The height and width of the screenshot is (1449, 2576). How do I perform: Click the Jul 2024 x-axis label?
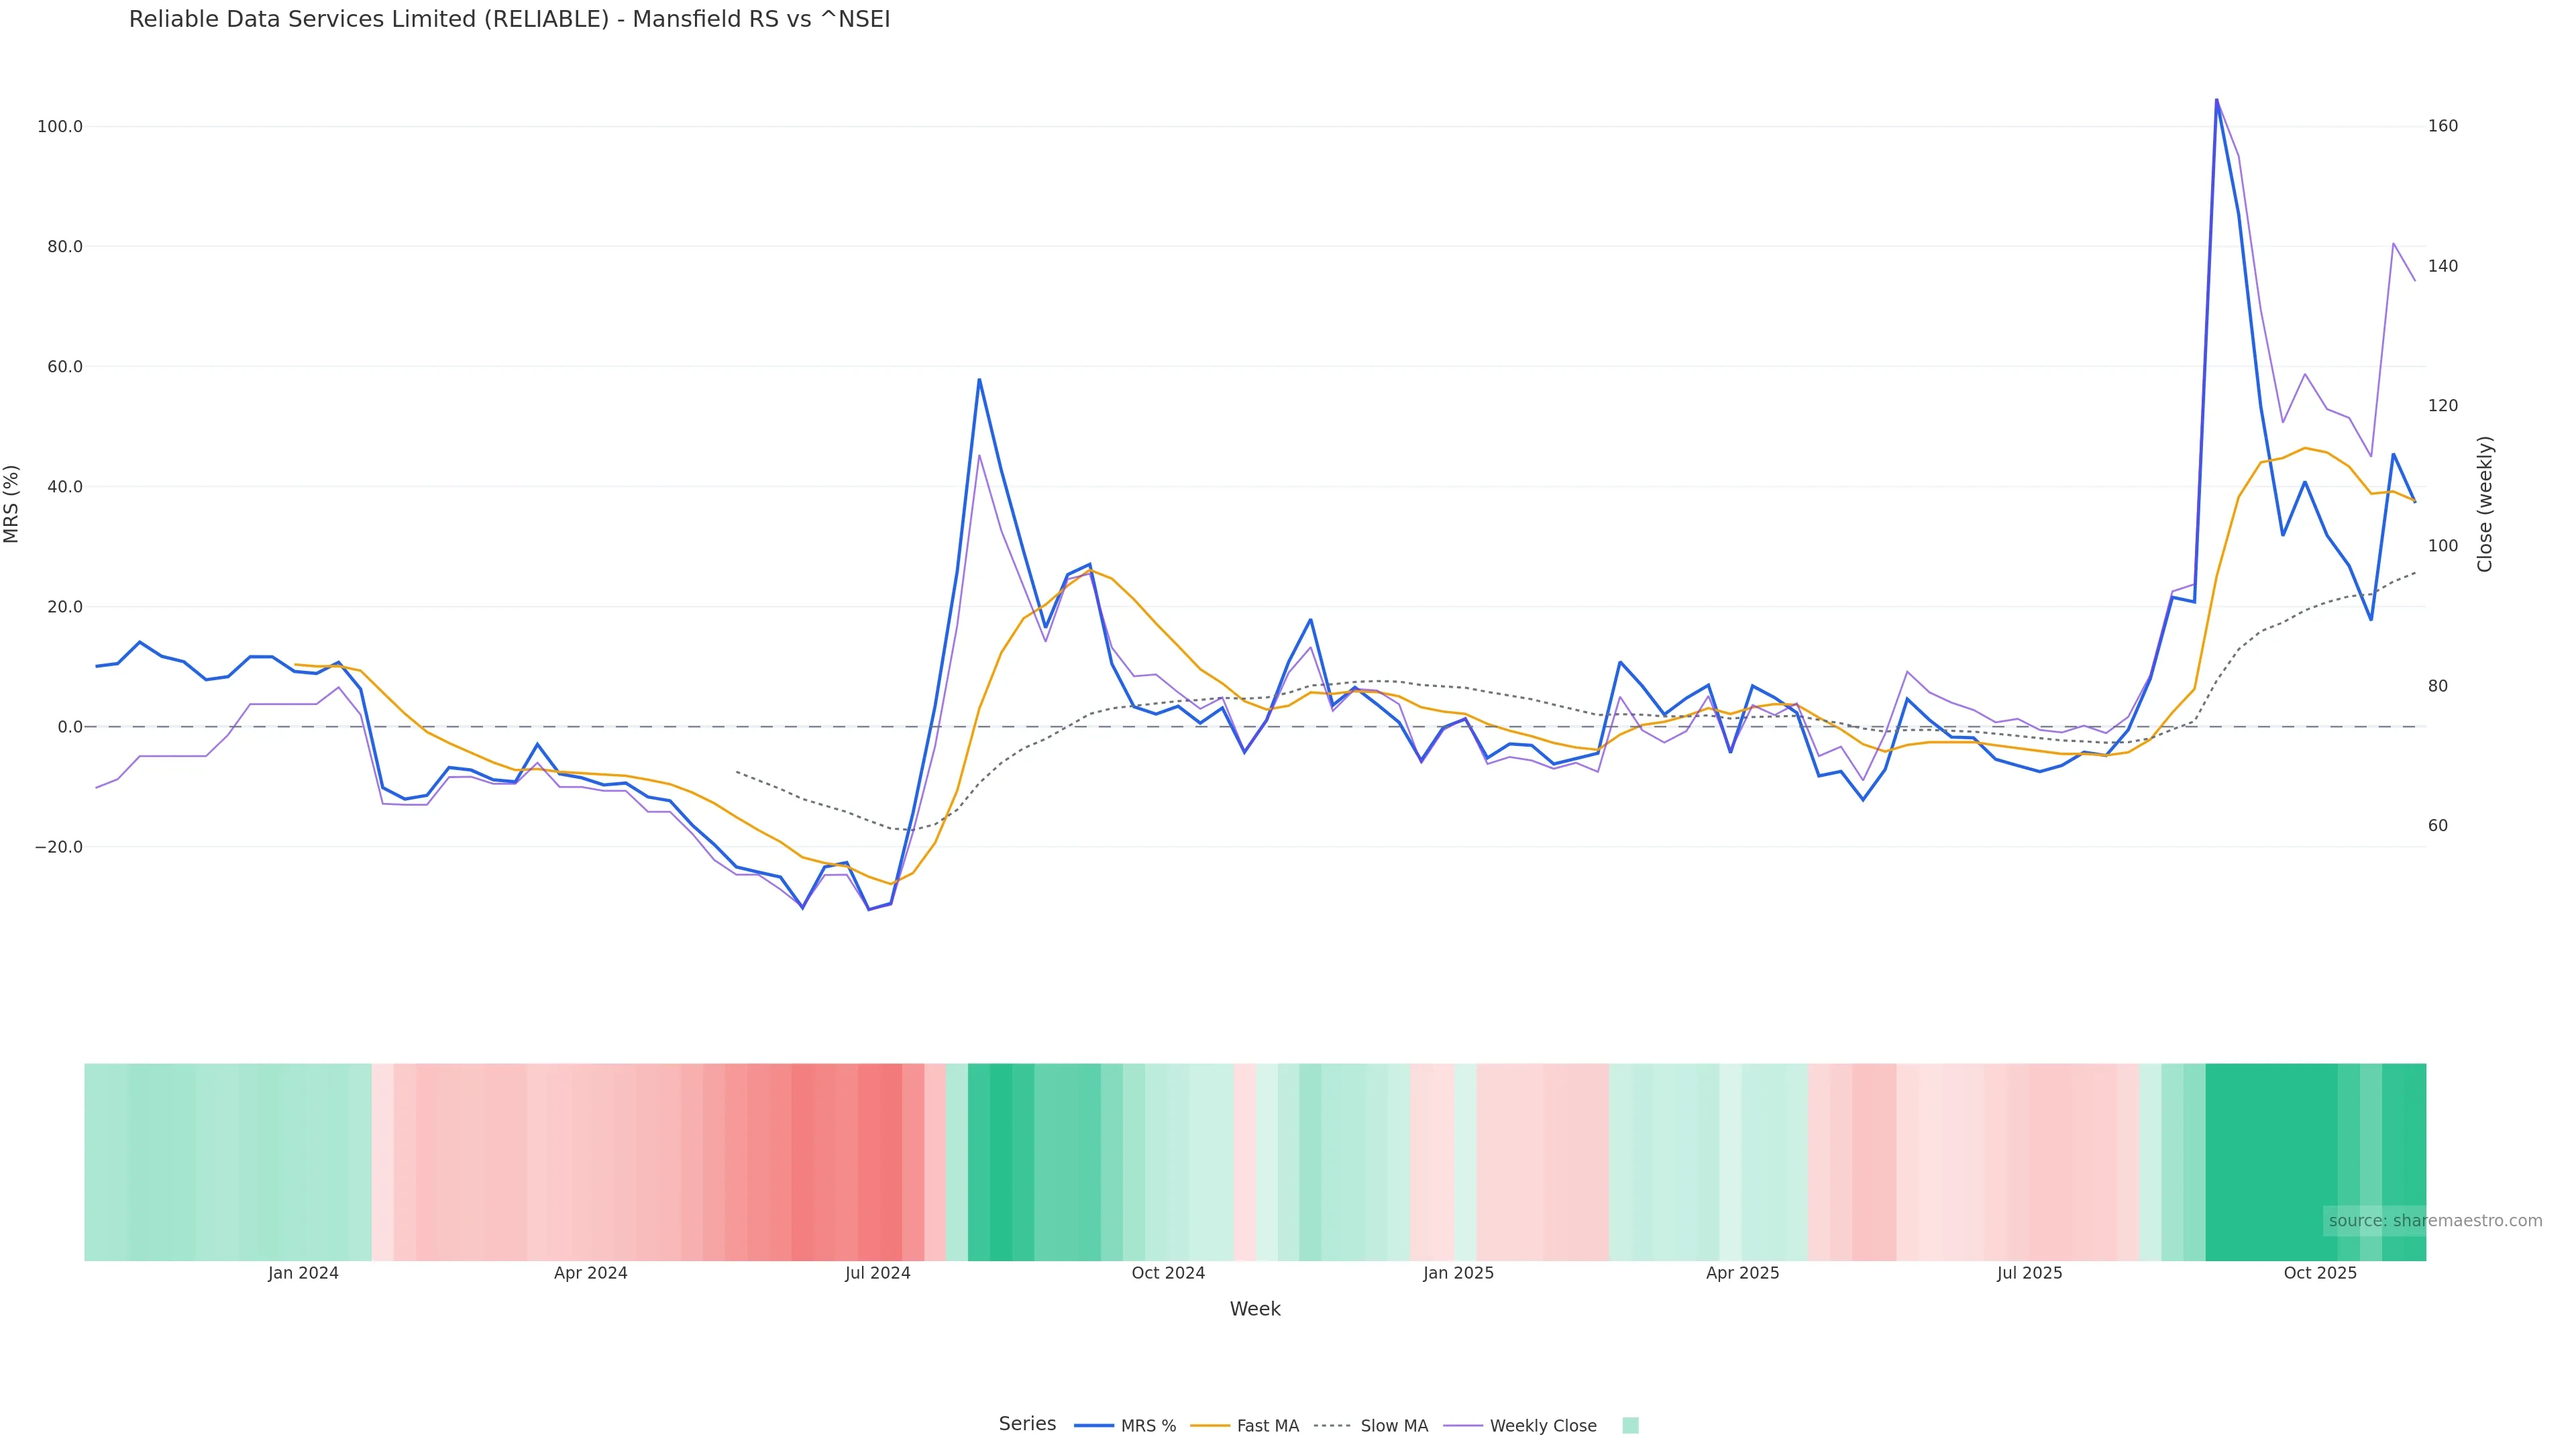877,1273
